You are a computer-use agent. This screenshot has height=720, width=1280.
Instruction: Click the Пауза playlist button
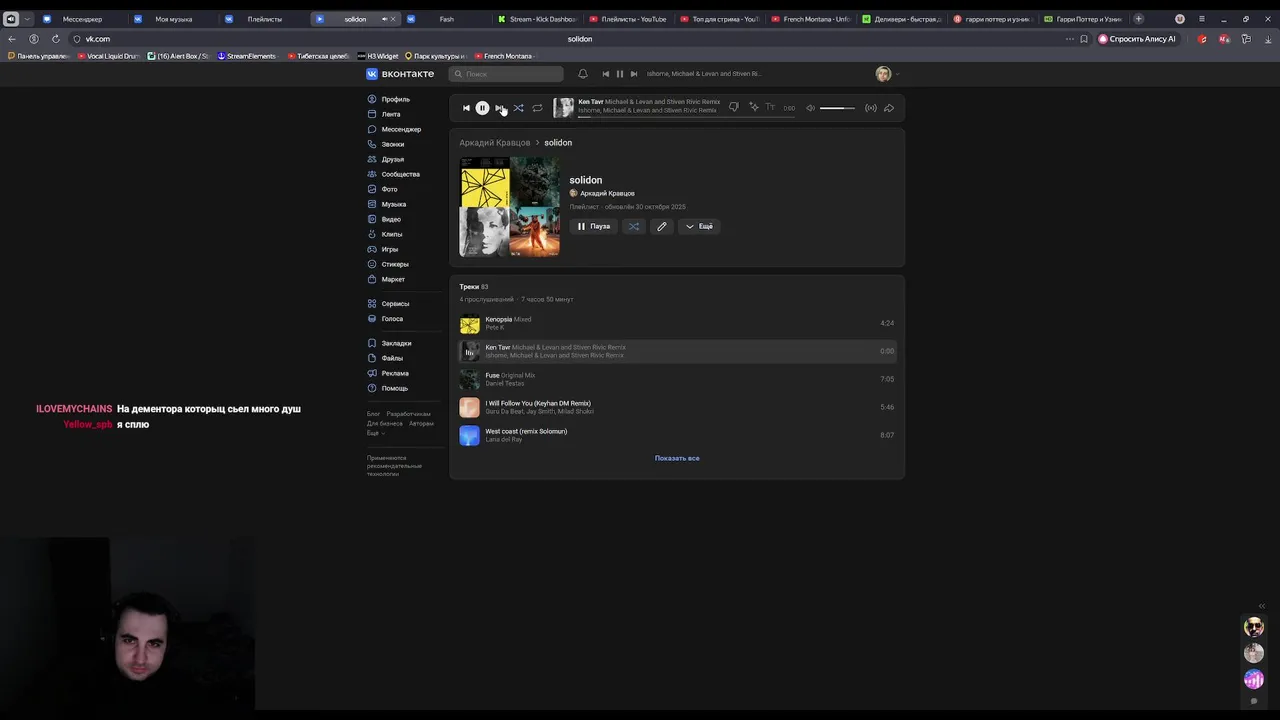(x=593, y=226)
